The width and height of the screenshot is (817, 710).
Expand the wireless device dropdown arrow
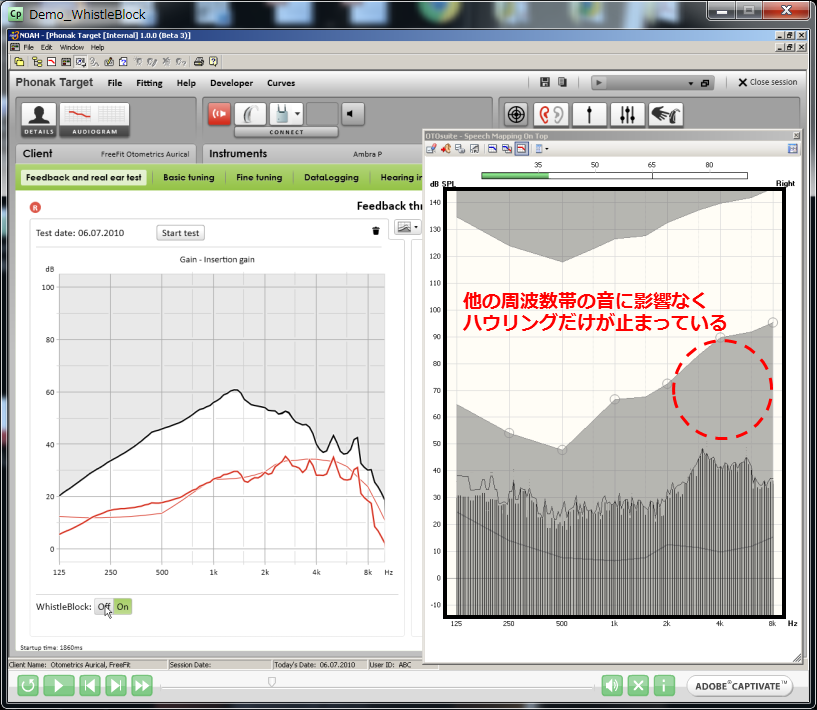pyautogui.click(x=297, y=114)
